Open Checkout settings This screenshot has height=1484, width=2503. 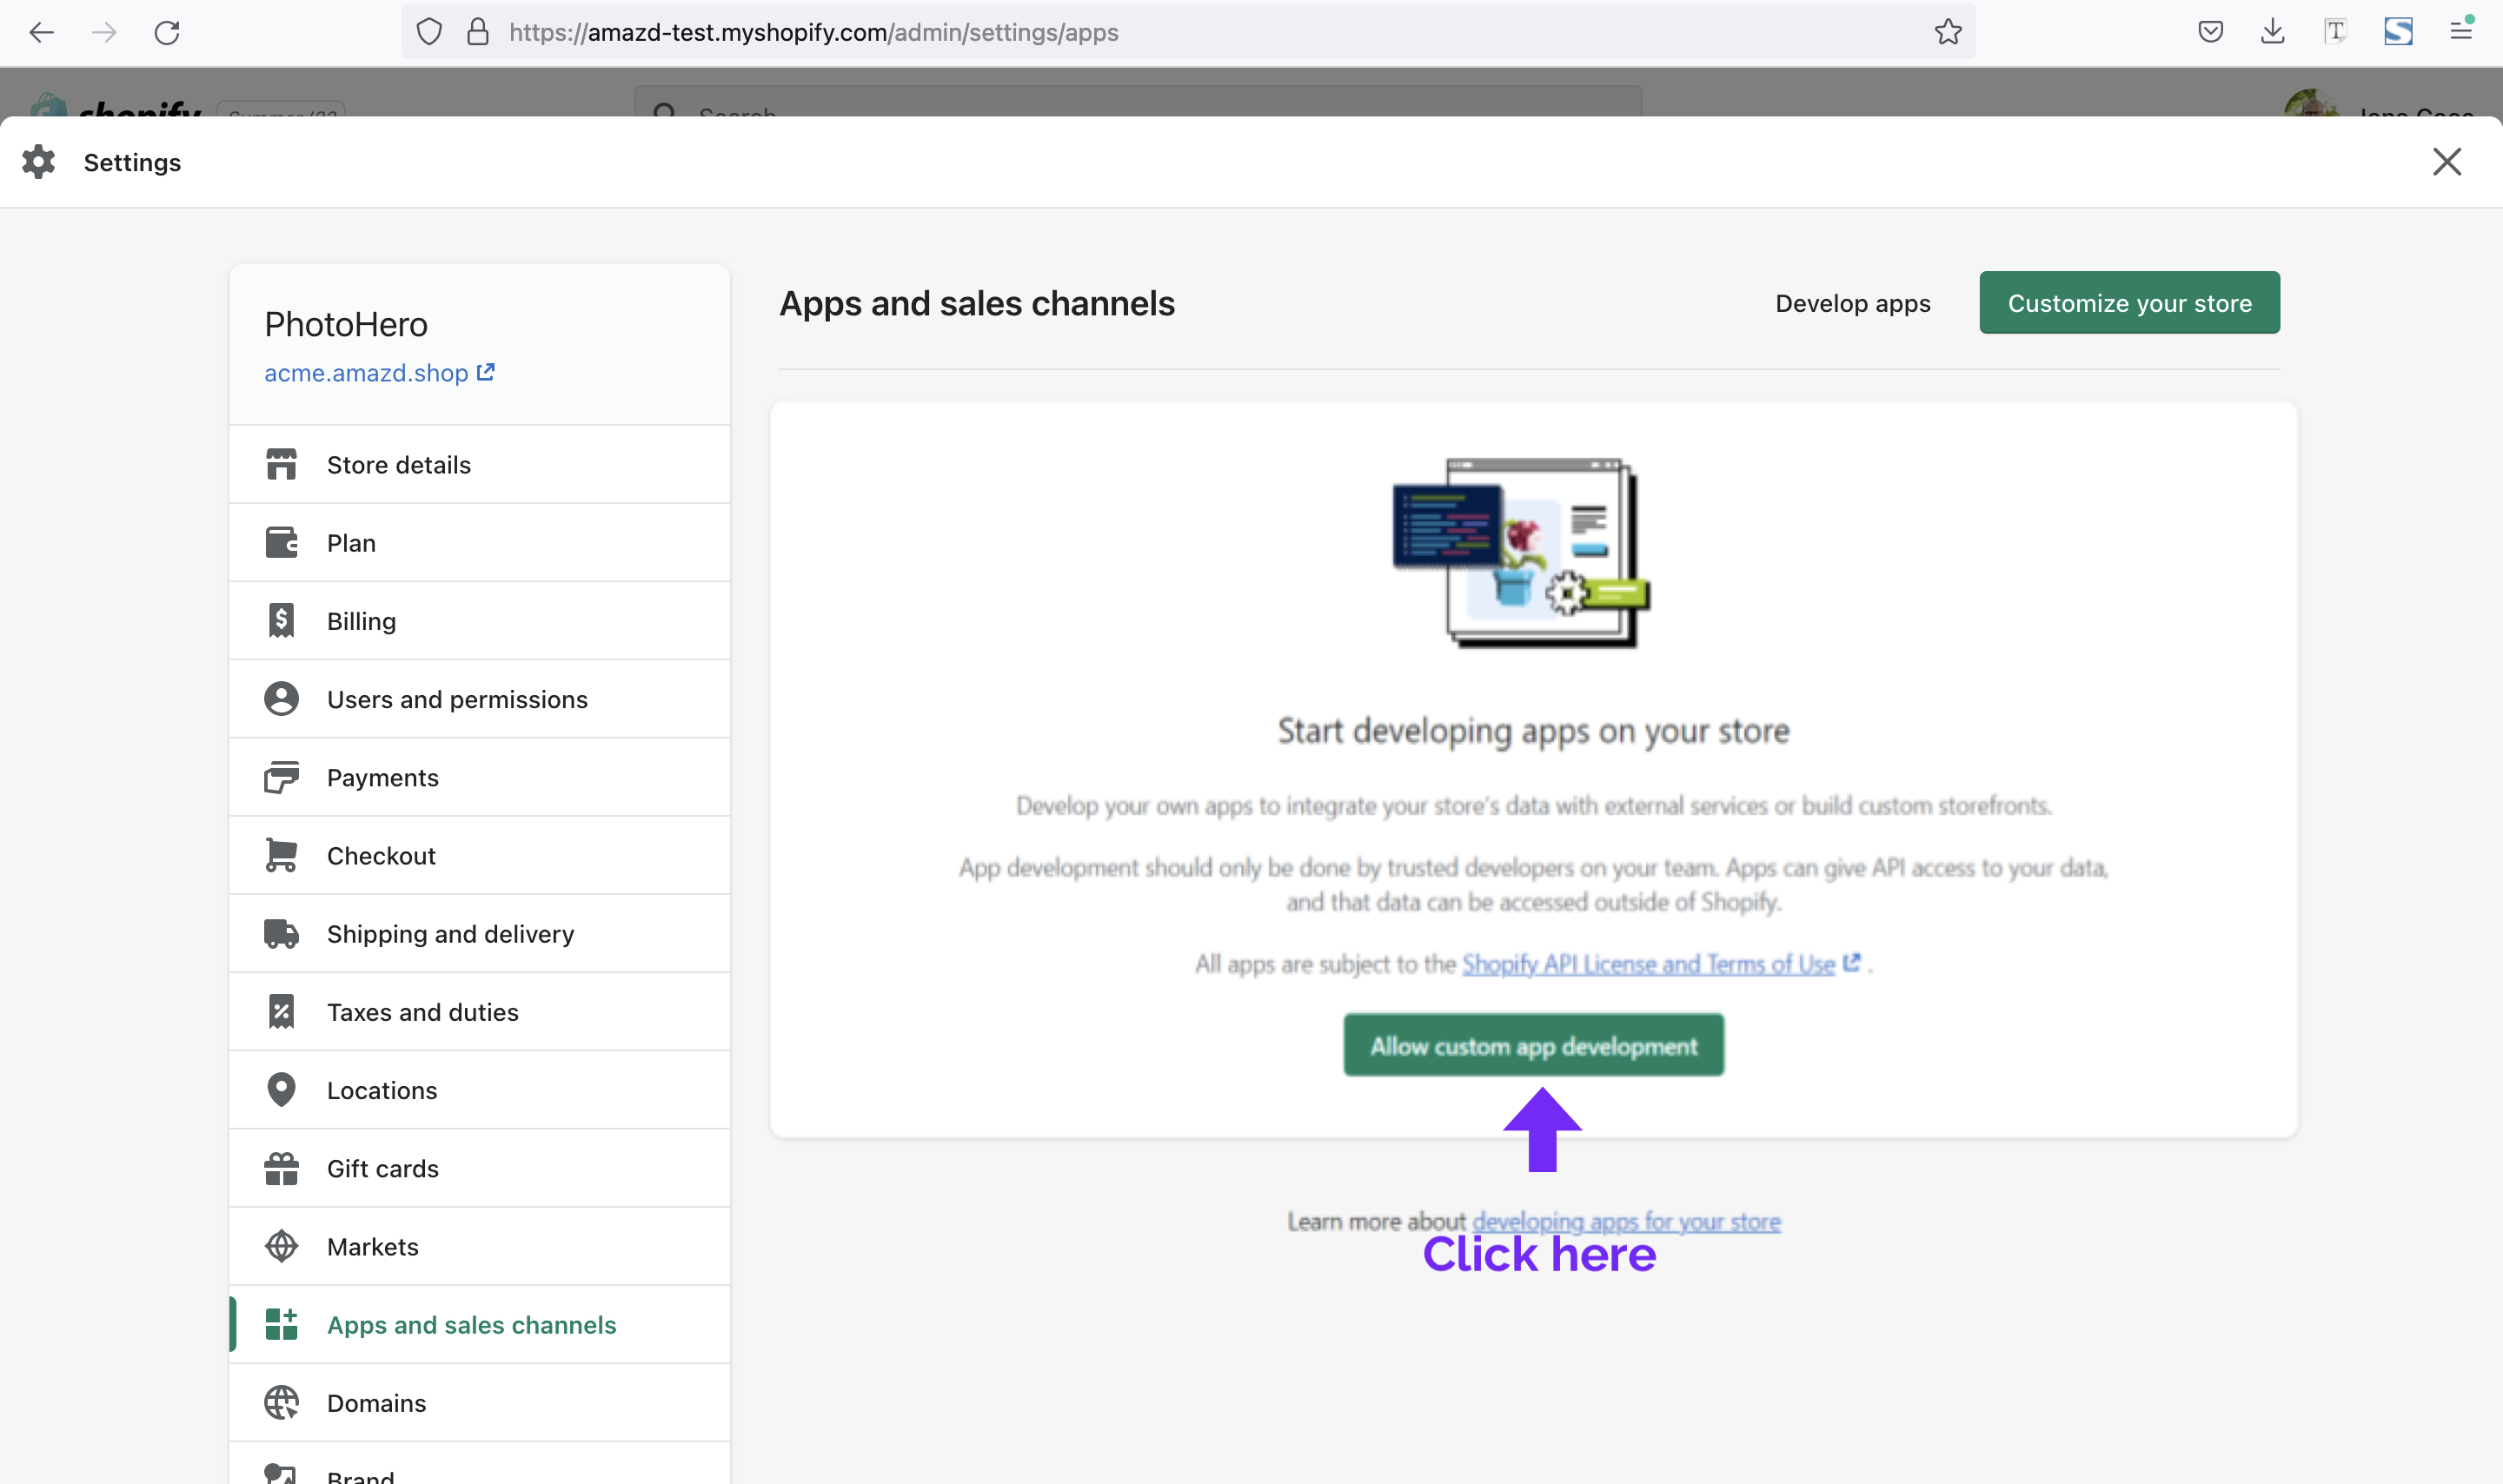[479, 856]
